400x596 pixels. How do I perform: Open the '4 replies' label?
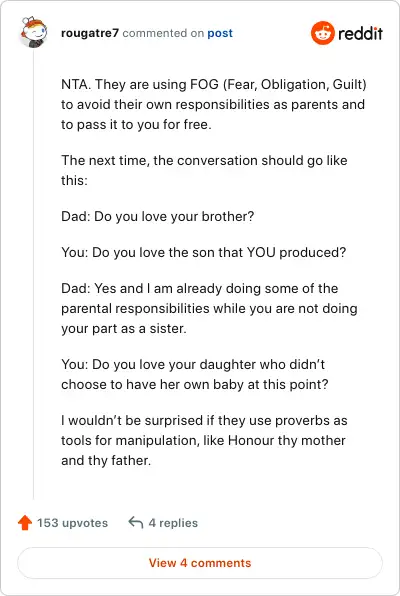coord(173,523)
